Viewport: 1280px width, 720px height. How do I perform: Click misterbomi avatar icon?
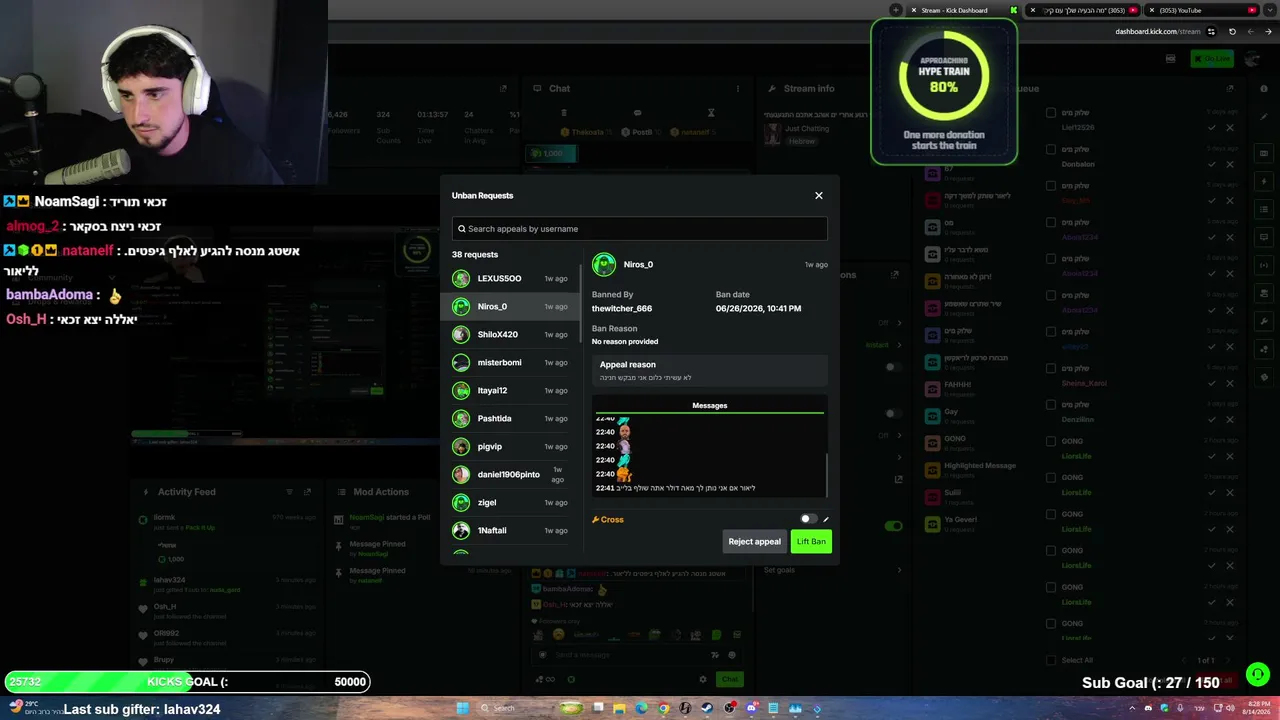tap(461, 363)
